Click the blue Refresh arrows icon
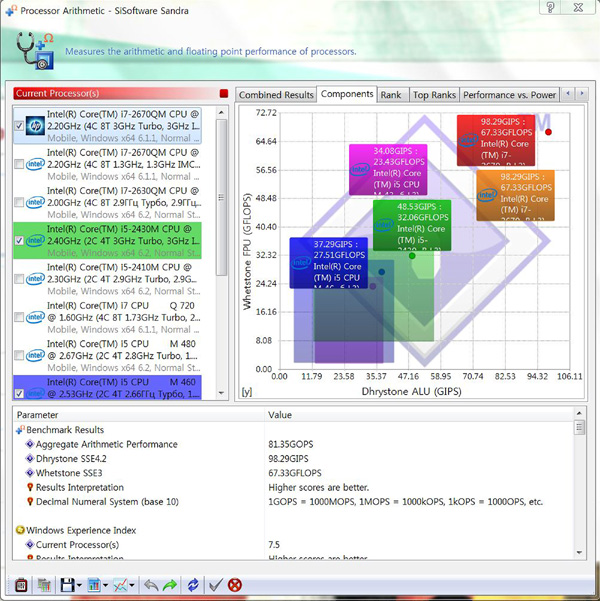 point(193,585)
